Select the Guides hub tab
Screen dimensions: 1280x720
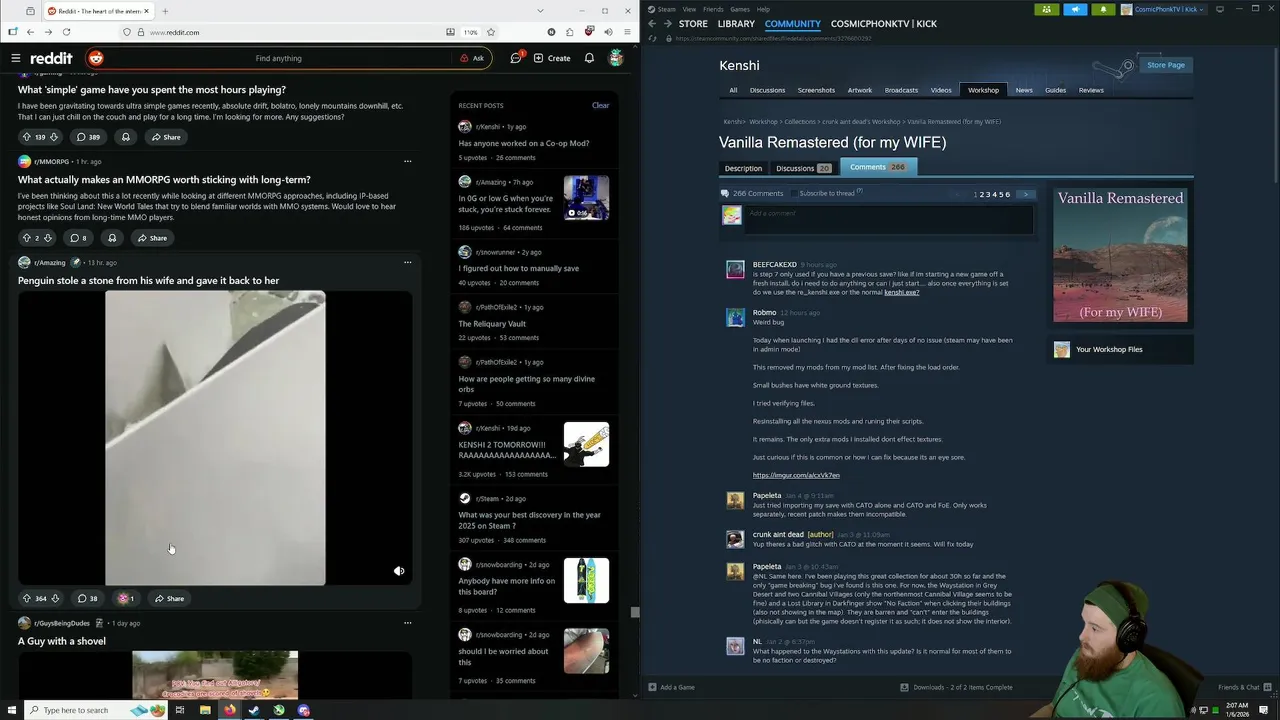tap(1055, 90)
